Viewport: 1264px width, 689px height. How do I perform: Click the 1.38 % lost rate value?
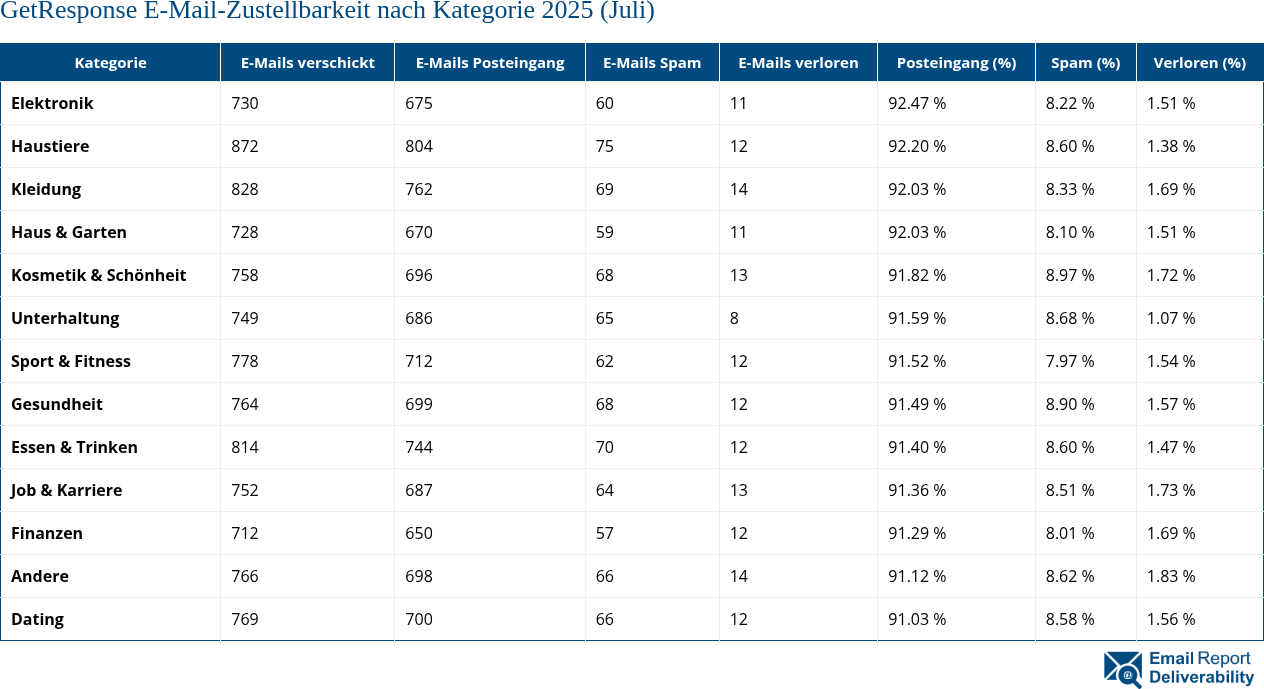[x=1171, y=146]
